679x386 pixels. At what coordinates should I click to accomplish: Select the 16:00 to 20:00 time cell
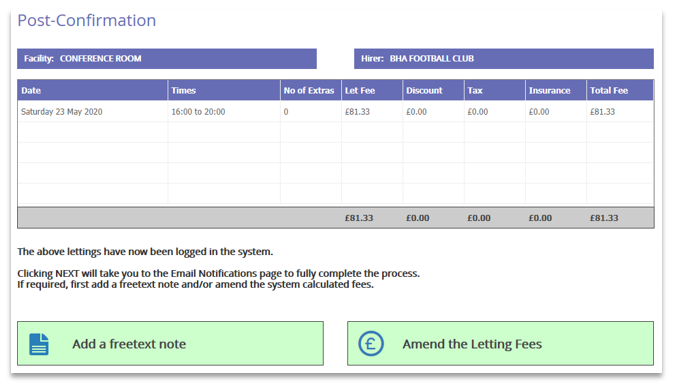pos(224,111)
